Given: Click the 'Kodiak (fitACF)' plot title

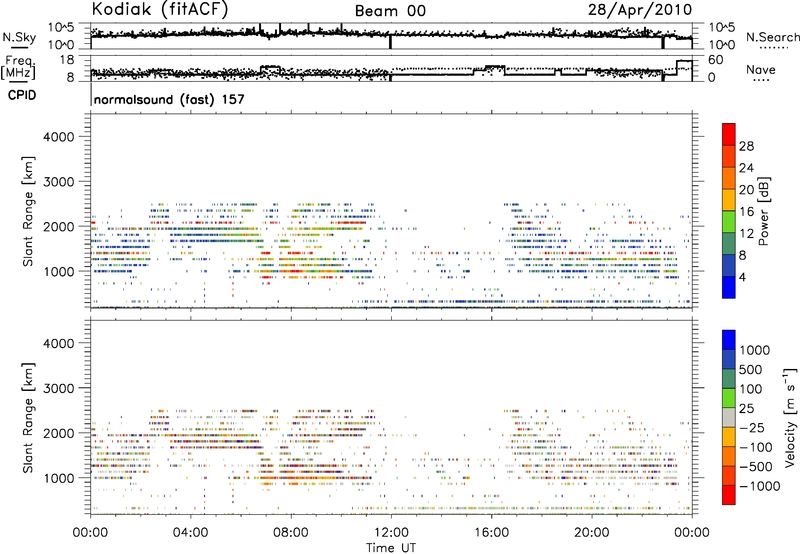Looking at the screenshot, I should coord(160,10).
